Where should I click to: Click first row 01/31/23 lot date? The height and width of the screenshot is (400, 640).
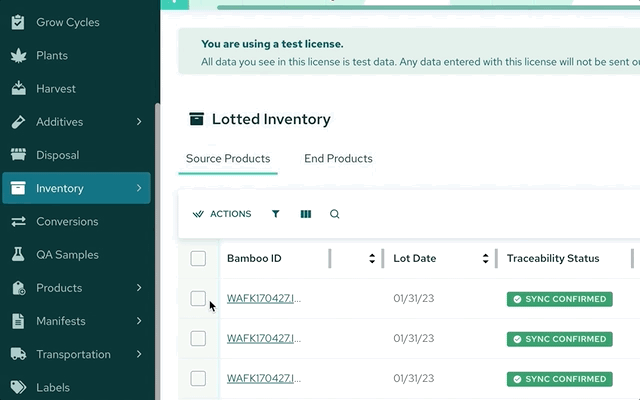click(413, 298)
